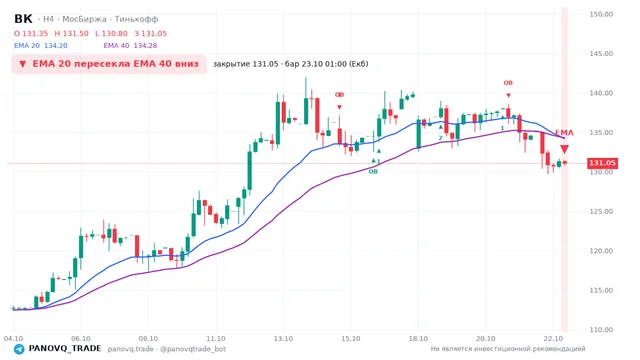Click the 08.10 date on the time axis

pyautogui.click(x=148, y=339)
